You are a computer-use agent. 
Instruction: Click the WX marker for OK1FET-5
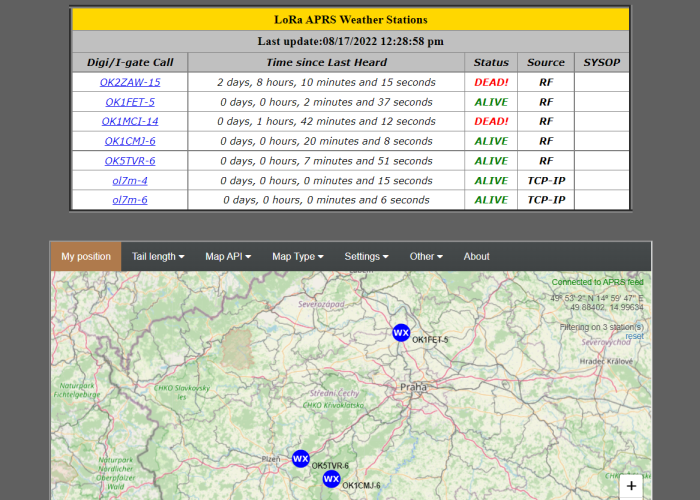click(401, 333)
